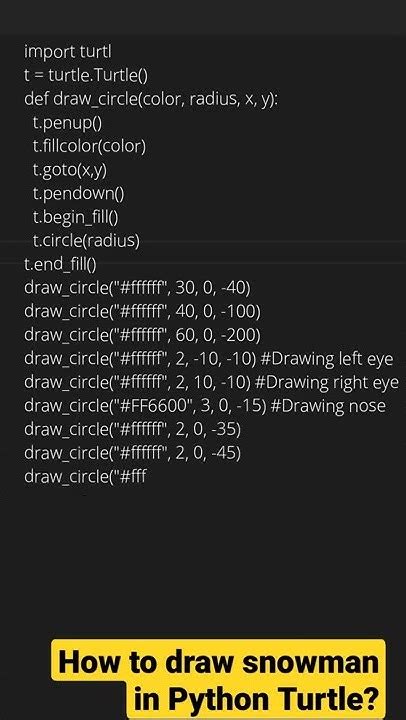Click the t.circle(radius) line

coord(86,241)
